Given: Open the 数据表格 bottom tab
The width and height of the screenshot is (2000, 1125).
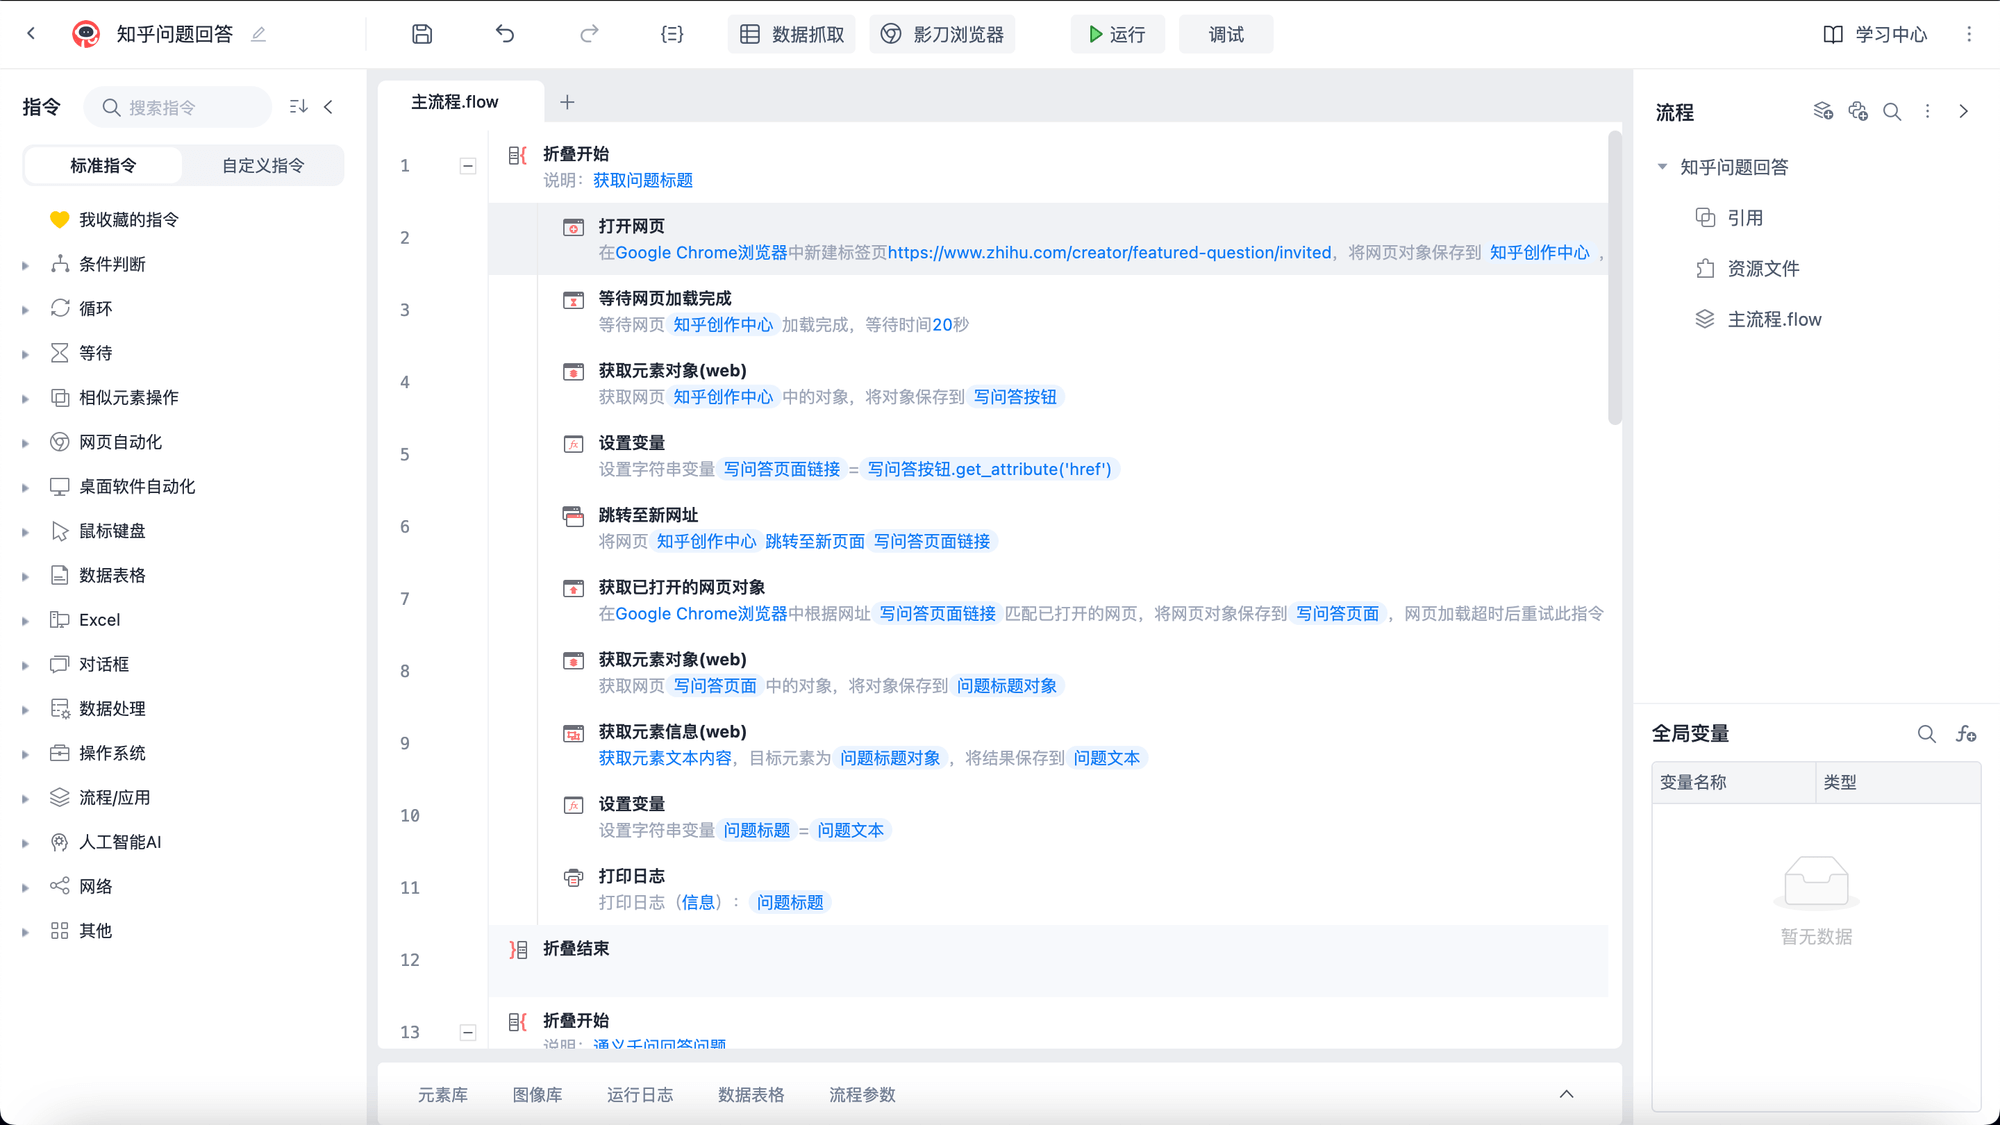Looking at the screenshot, I should click(751, 1095).
